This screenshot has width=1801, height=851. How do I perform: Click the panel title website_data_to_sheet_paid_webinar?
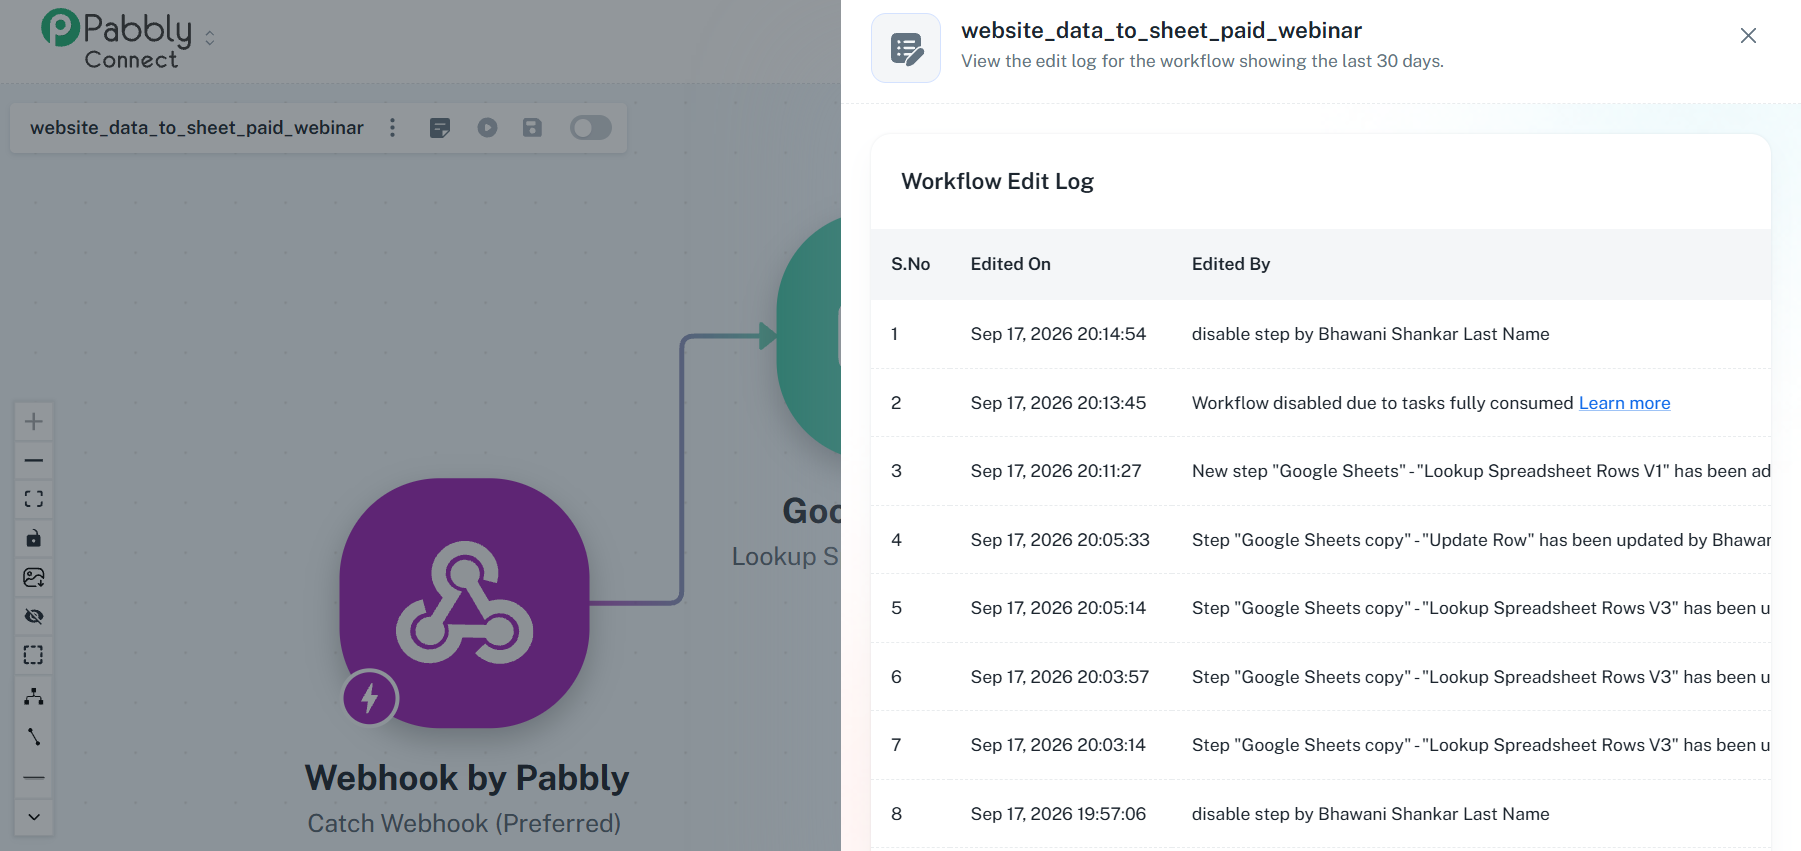point(1161,31)
